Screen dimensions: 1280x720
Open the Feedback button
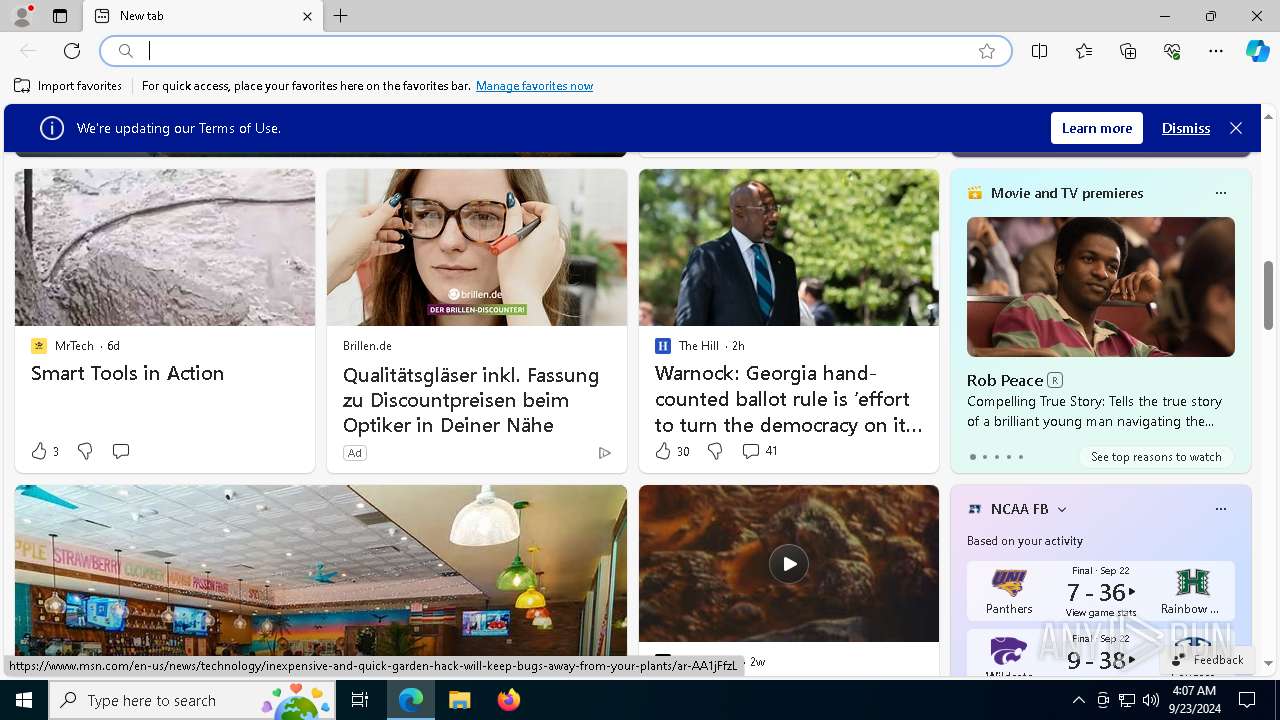(1207, 660)
